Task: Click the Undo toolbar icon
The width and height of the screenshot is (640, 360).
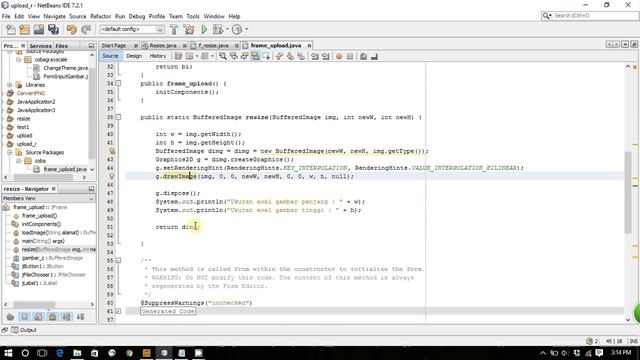Action: coord(72,29)
